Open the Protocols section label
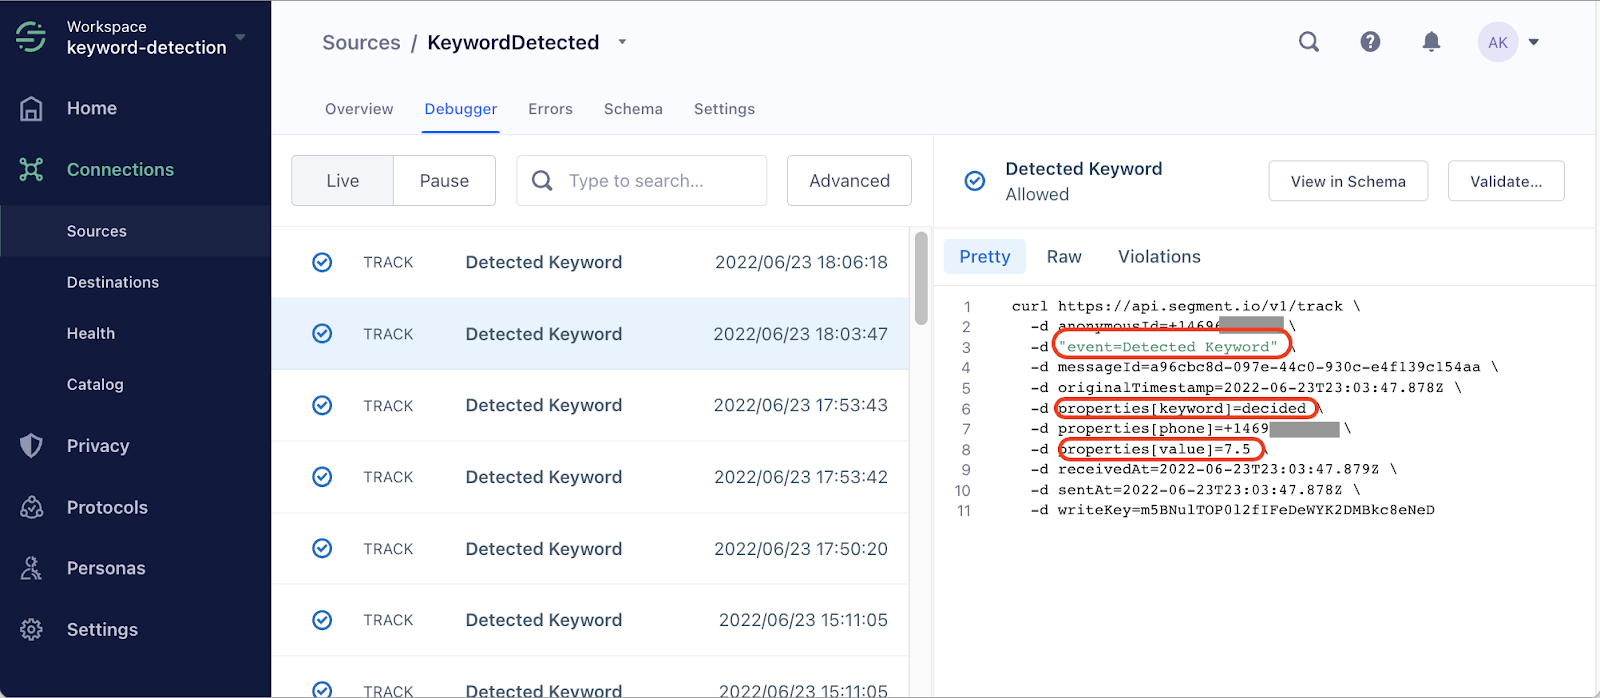Viewport: 1600px width, 698px height. coord(107,507)
